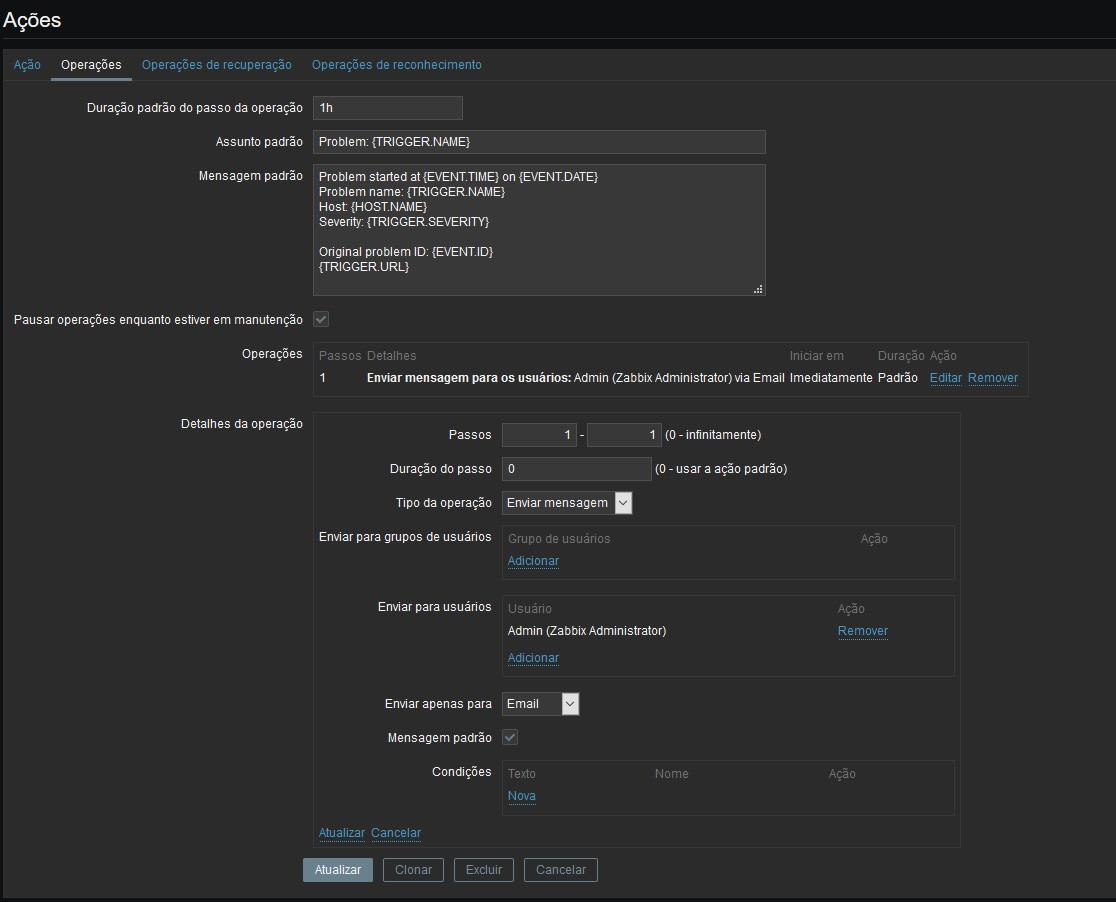Switch to Operações de recuperação tab
Viewport: 1116px width, 902px height.
click(x=216, y=65)
